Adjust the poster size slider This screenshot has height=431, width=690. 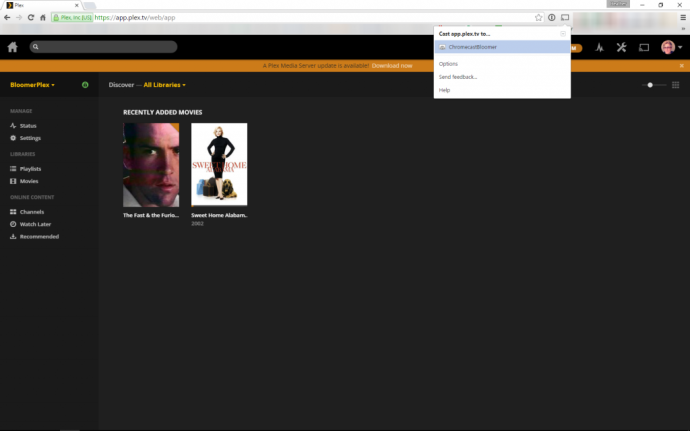coord(650,85)
